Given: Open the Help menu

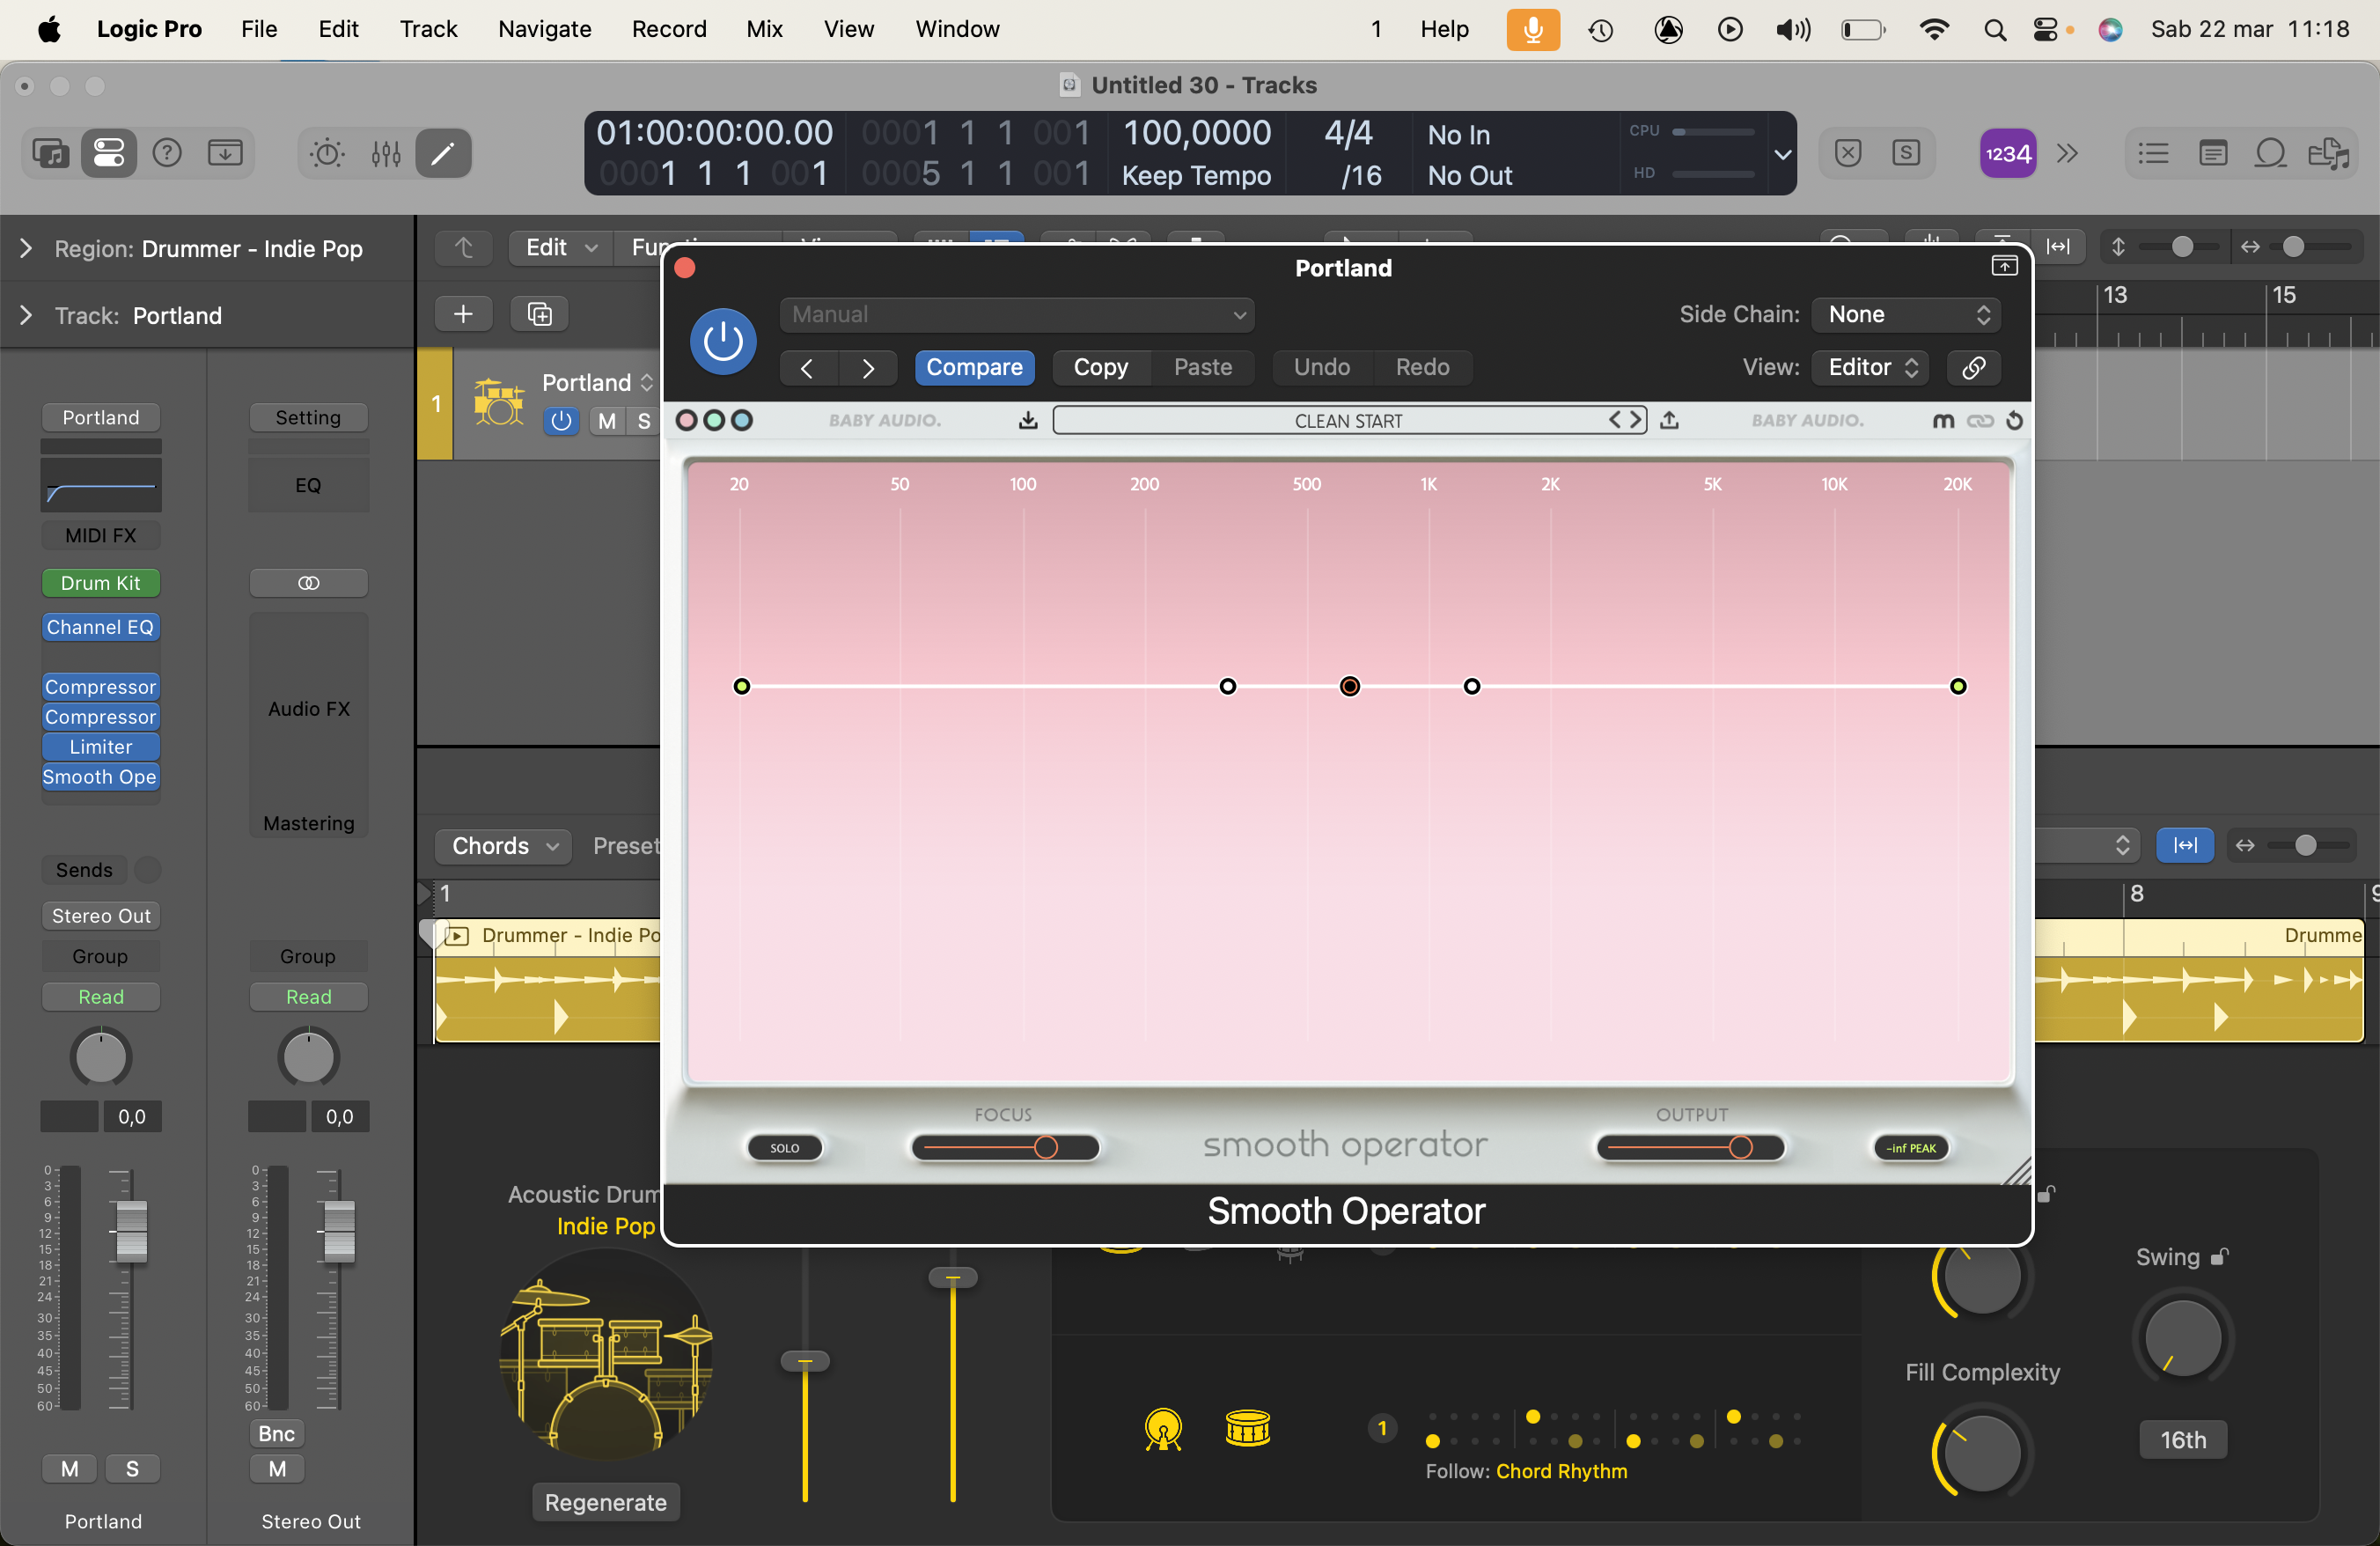Looking at the screenshot, I should (x=1444, y=29).
